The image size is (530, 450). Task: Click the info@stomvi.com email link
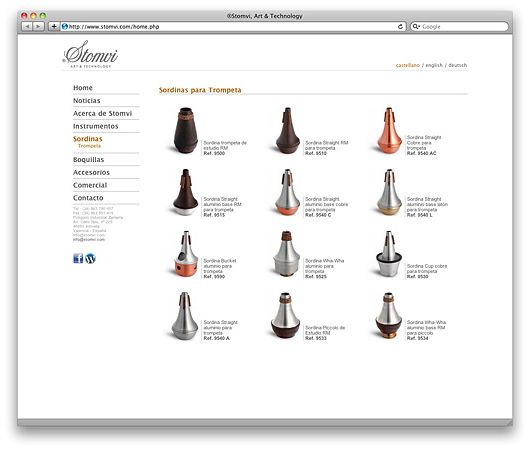(x=89, y=239)
